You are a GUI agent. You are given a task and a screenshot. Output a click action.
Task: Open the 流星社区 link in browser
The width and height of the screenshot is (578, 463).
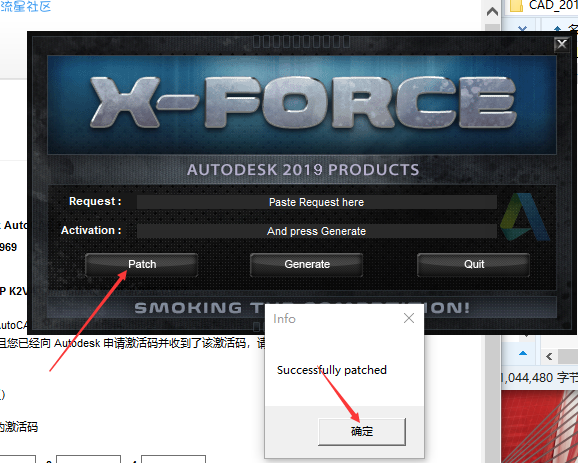[x=25, y=6]
